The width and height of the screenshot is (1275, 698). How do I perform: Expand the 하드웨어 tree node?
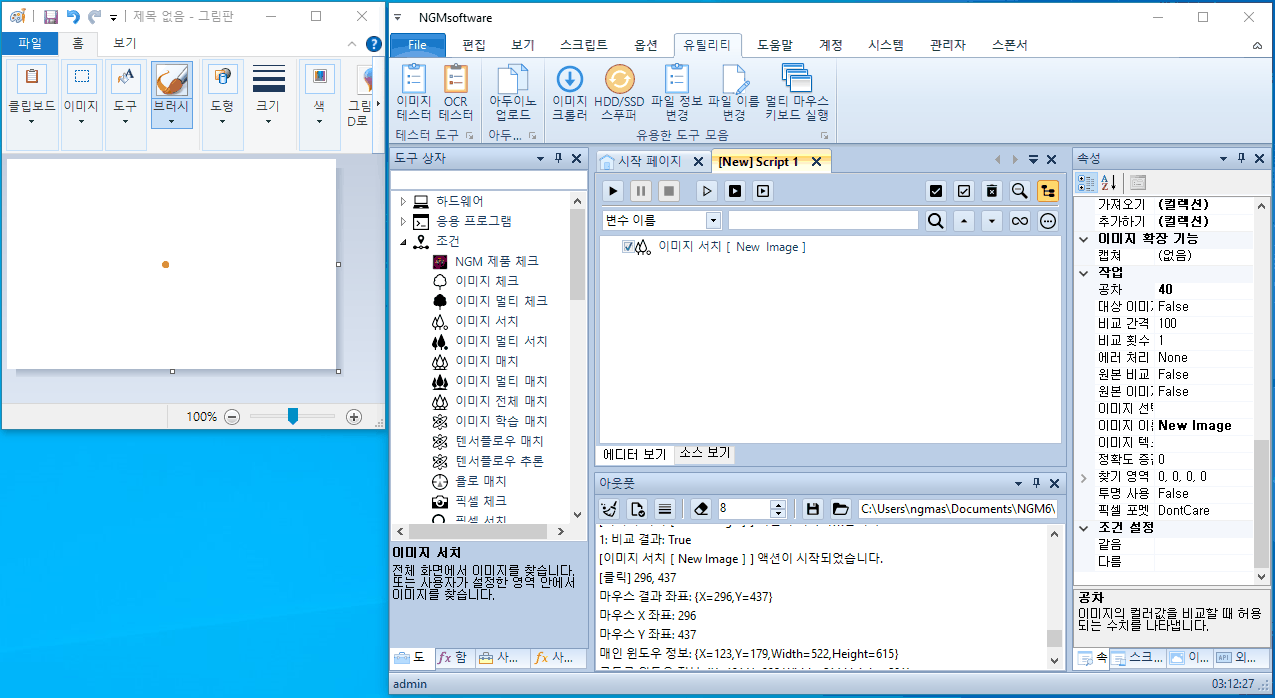(x=403, y=201)
